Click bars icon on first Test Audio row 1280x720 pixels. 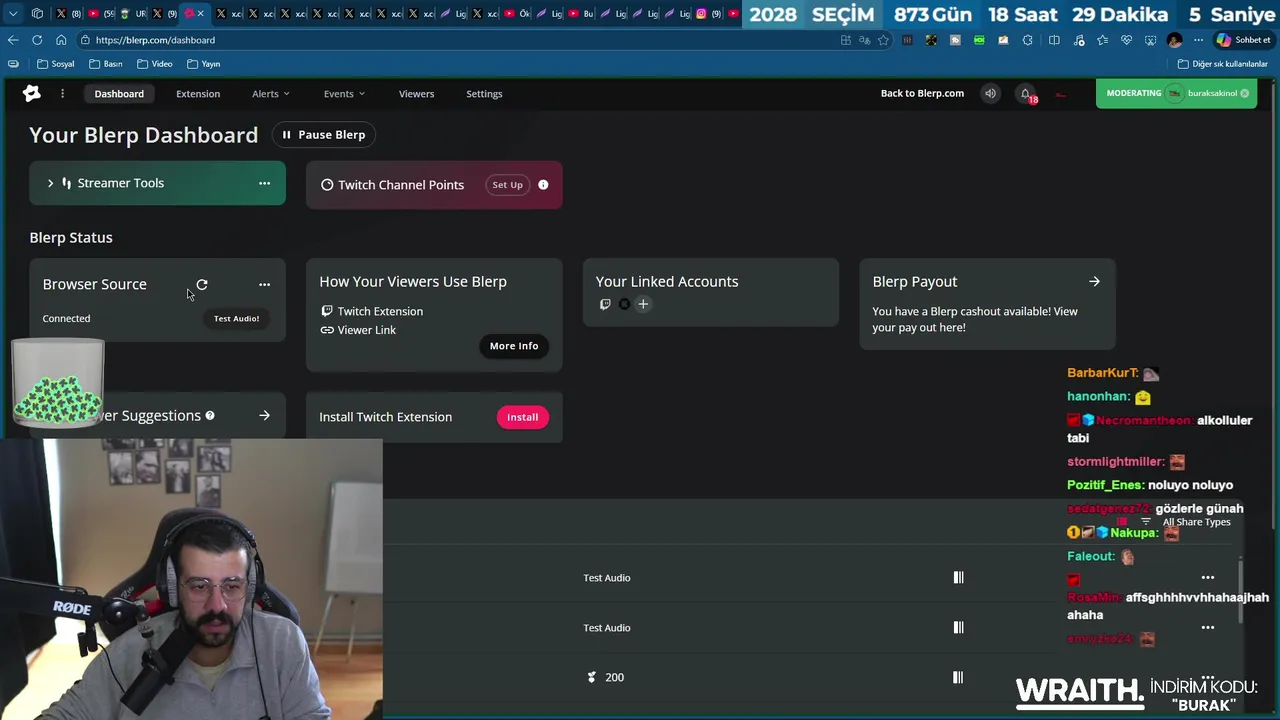[x=958, y=578]
